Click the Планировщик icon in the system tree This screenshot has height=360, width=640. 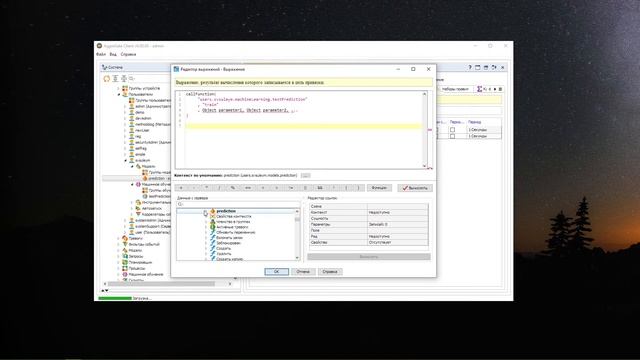coord(125,262)
